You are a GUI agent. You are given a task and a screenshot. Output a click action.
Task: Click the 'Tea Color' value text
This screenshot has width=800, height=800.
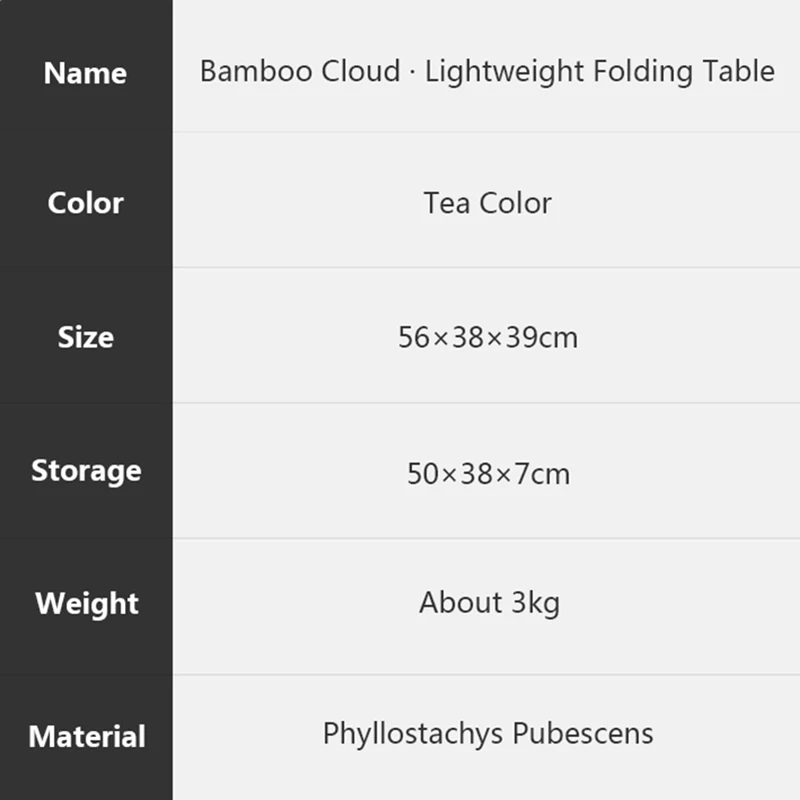pyautogui.click(x=487, y=203)
